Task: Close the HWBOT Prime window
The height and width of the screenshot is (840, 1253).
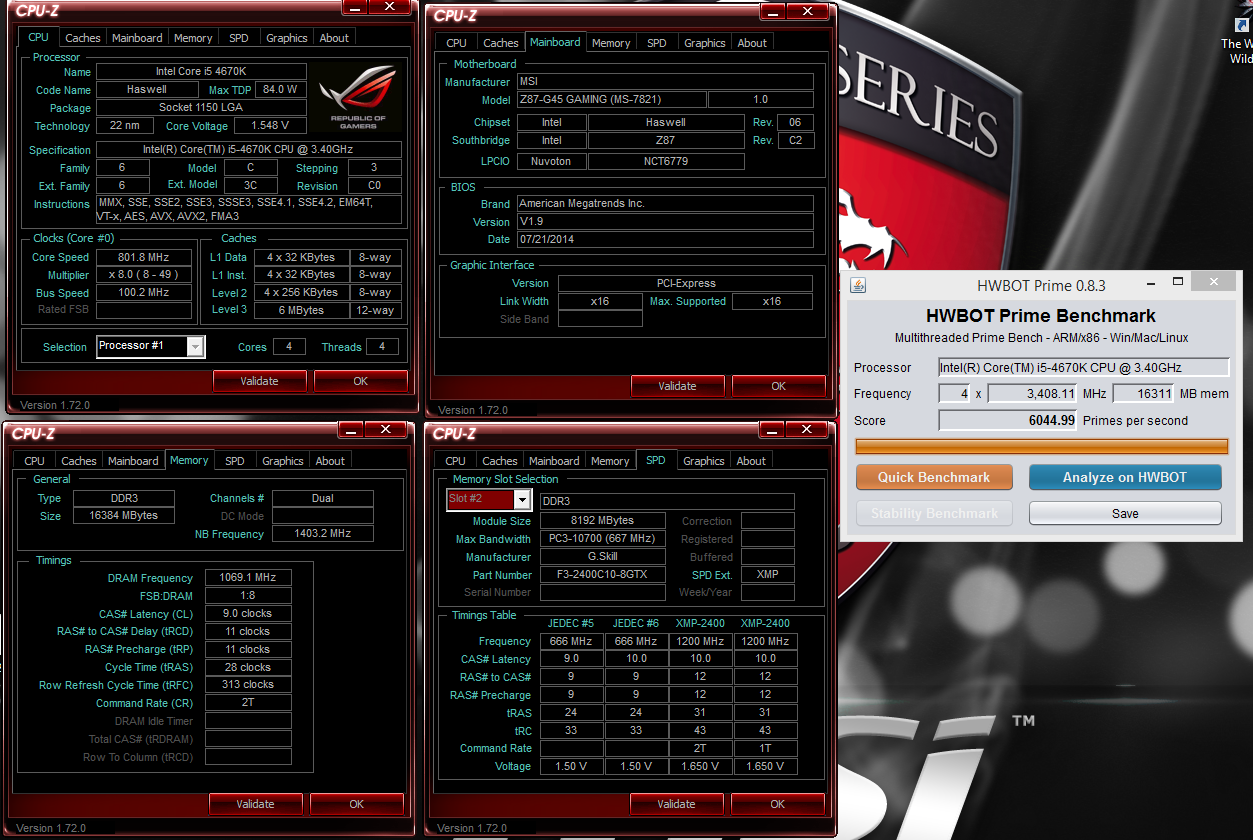Action: 1214,282
